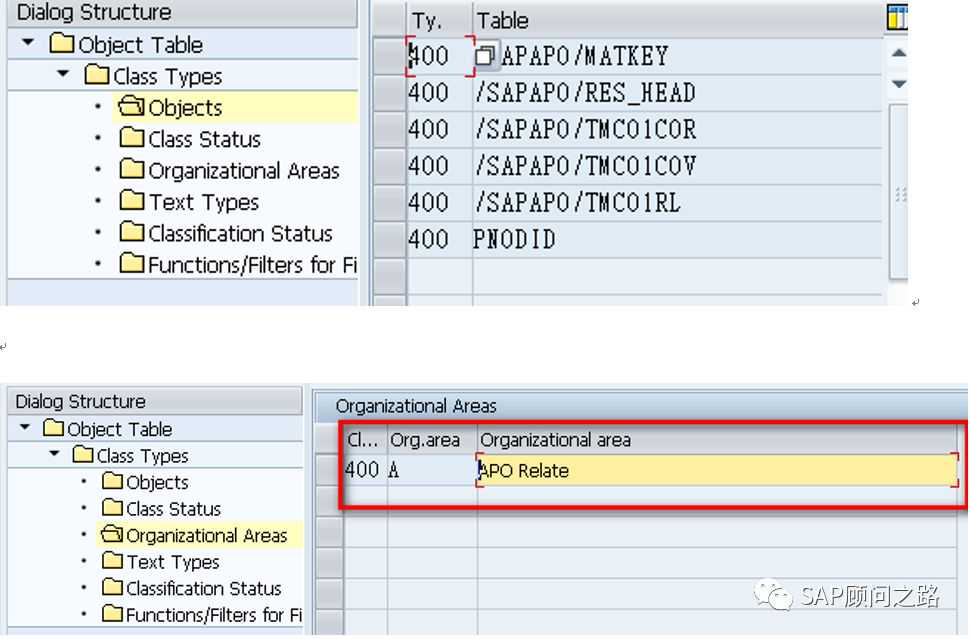The image size is (971, 639).
Task: Select the row marker for the APO Relate entry
Action: point(328,469)
